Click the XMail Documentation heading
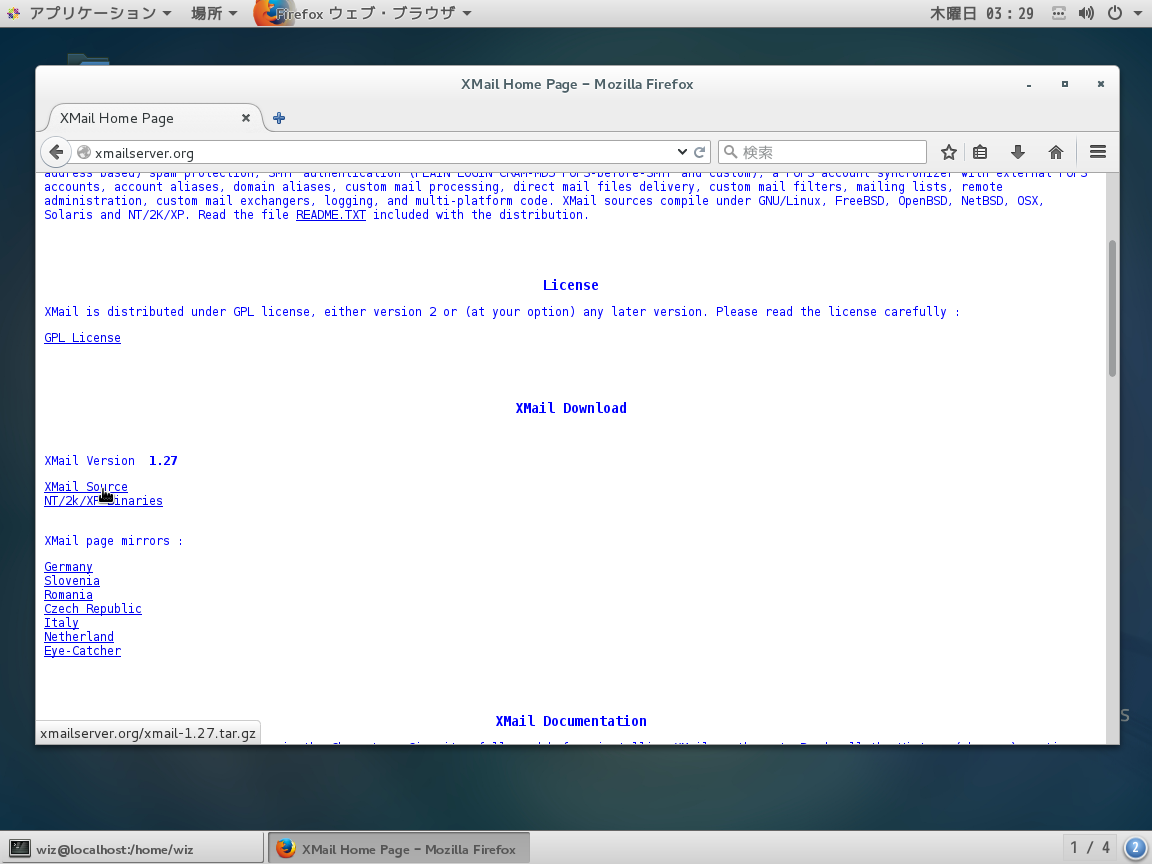 pyautogui.click(x=571, y=721)
